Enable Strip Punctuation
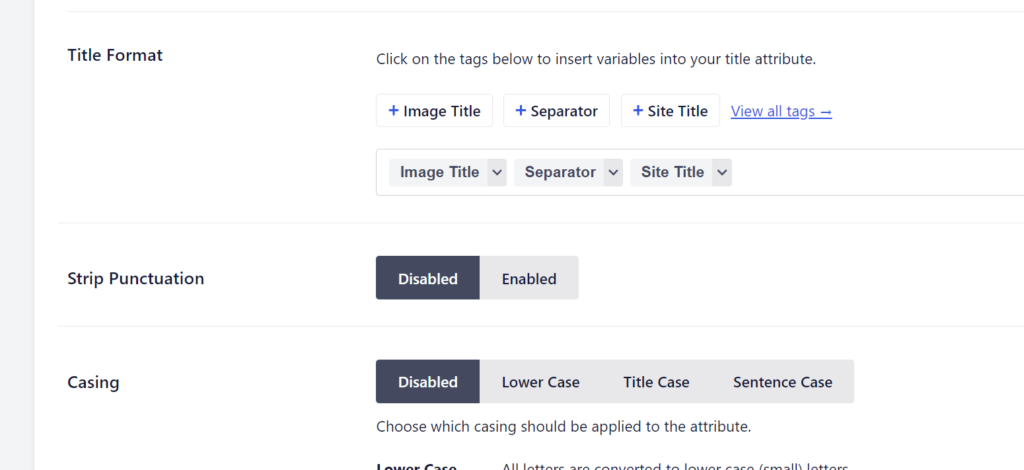The width and height of the screenshot is (1024, 470). tap(529, 278)
